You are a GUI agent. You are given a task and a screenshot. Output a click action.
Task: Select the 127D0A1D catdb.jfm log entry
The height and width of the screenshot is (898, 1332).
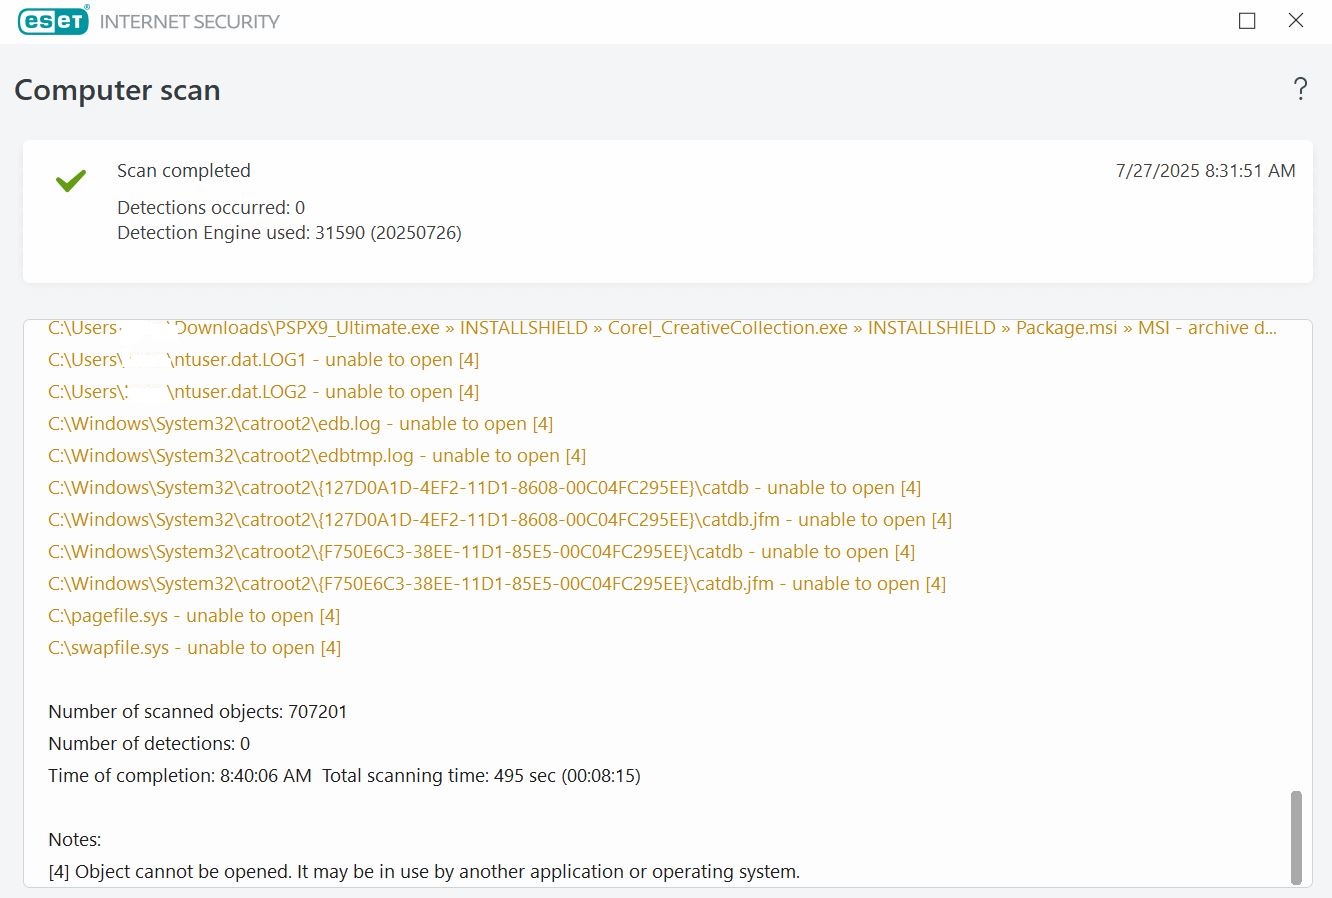[499, 520]
